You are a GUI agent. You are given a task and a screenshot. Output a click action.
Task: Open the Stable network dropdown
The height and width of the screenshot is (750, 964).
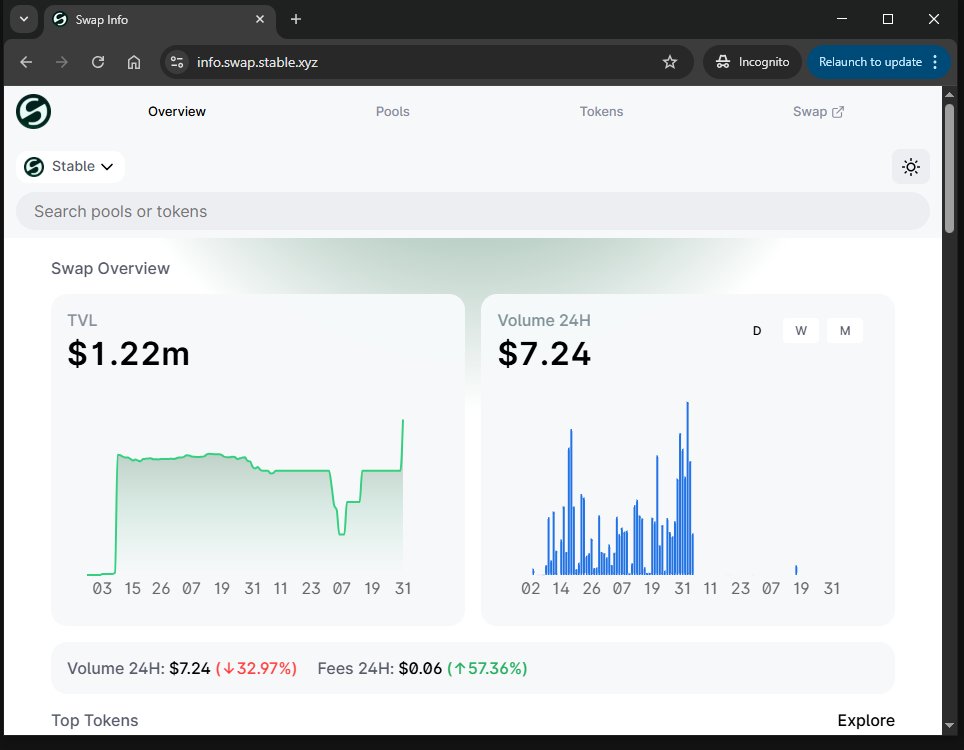tap(70, 167)
